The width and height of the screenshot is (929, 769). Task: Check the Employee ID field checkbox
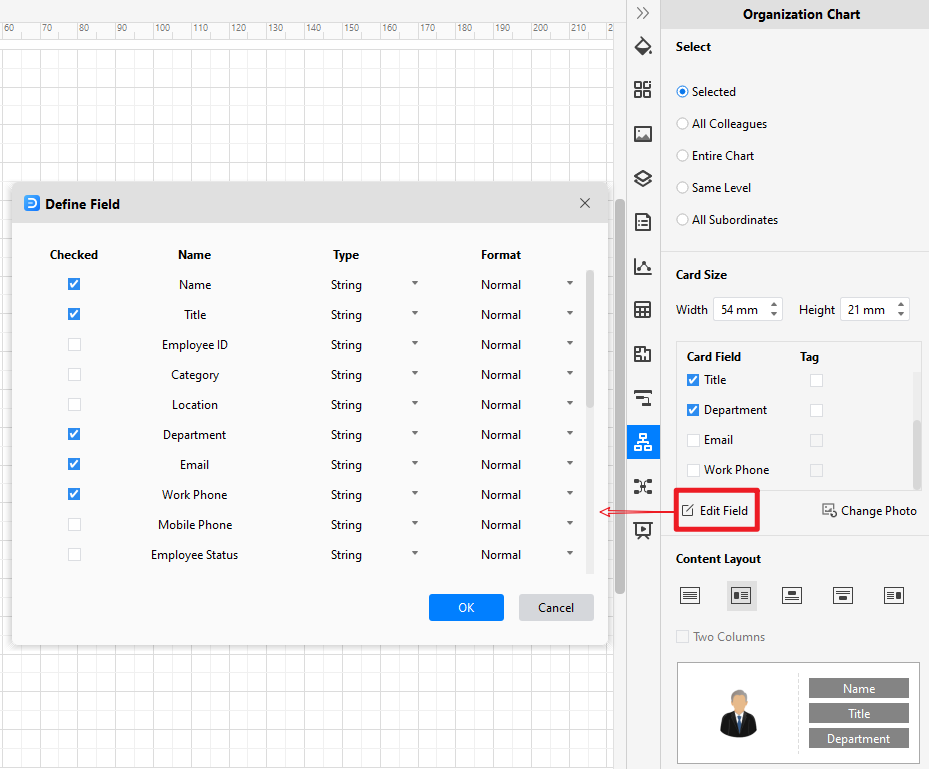74,344
